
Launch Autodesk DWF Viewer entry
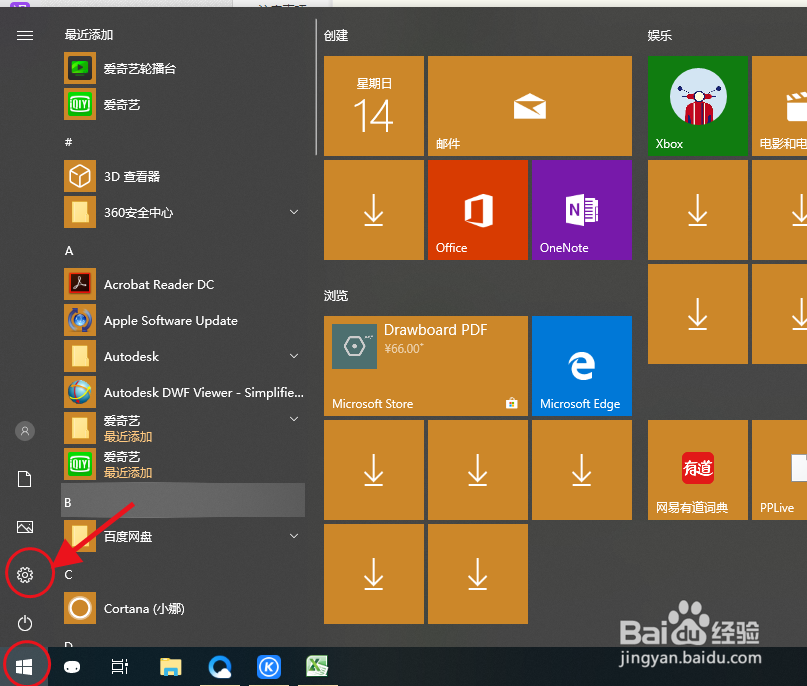point(184,392)
